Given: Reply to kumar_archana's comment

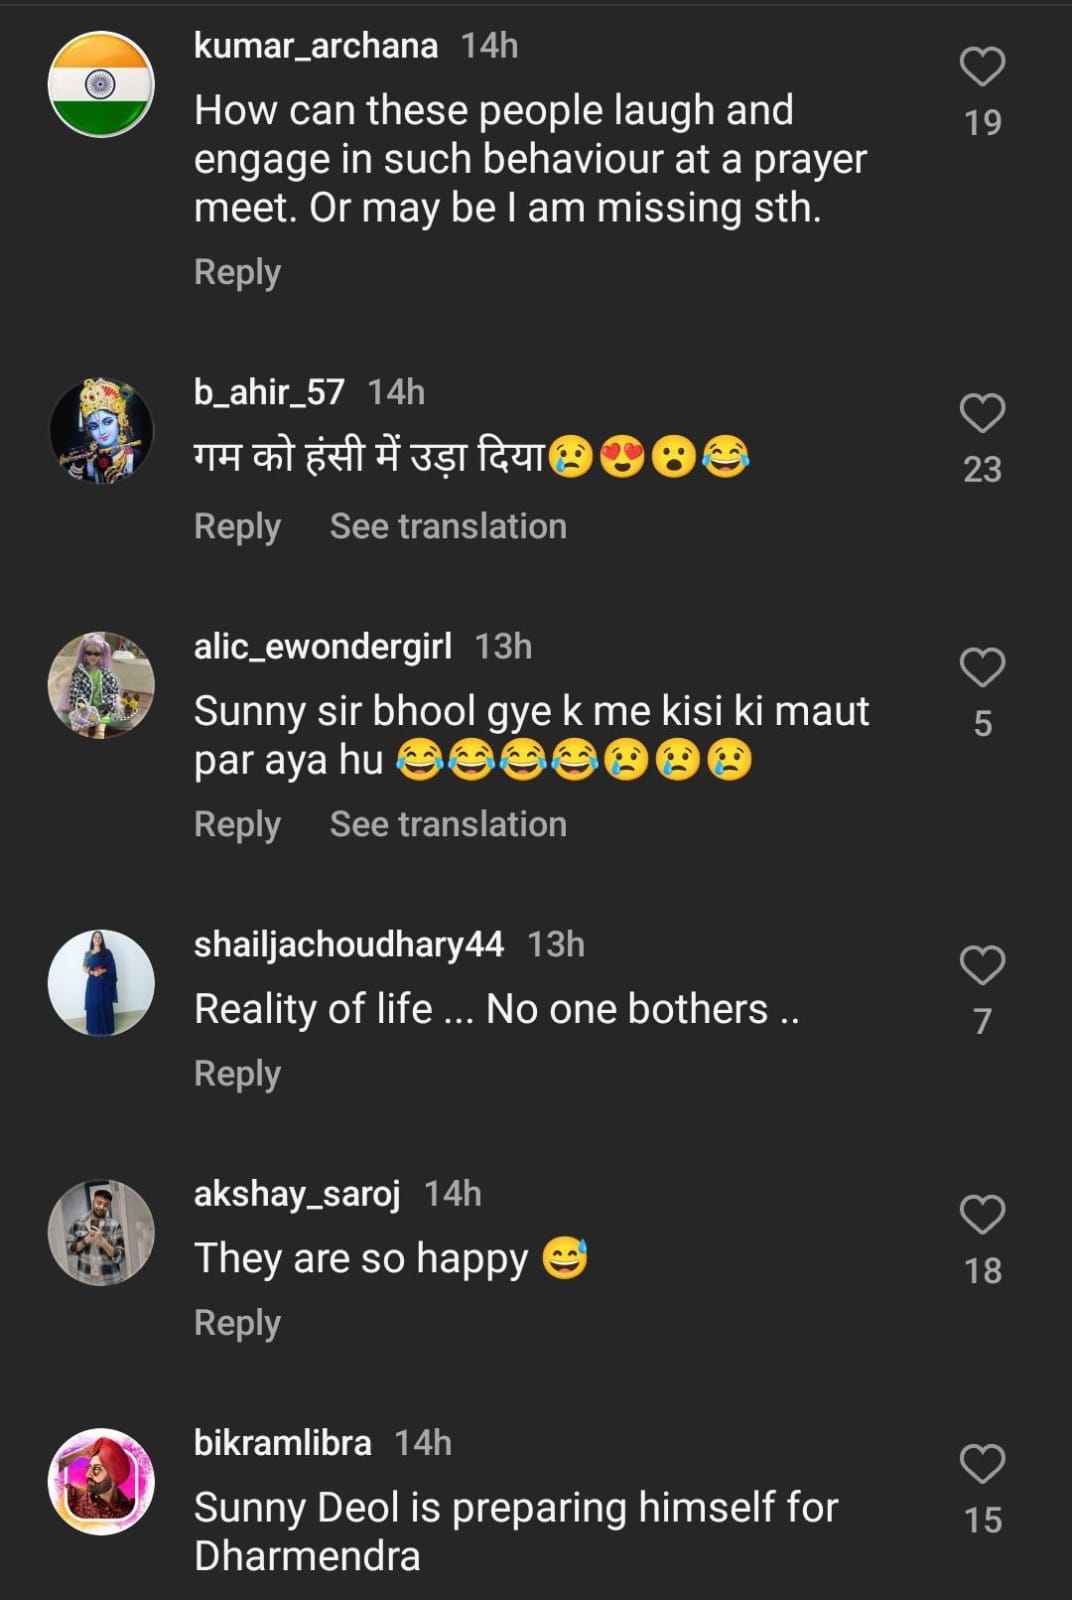Looking at the screenshot, I should coord(237,272).
